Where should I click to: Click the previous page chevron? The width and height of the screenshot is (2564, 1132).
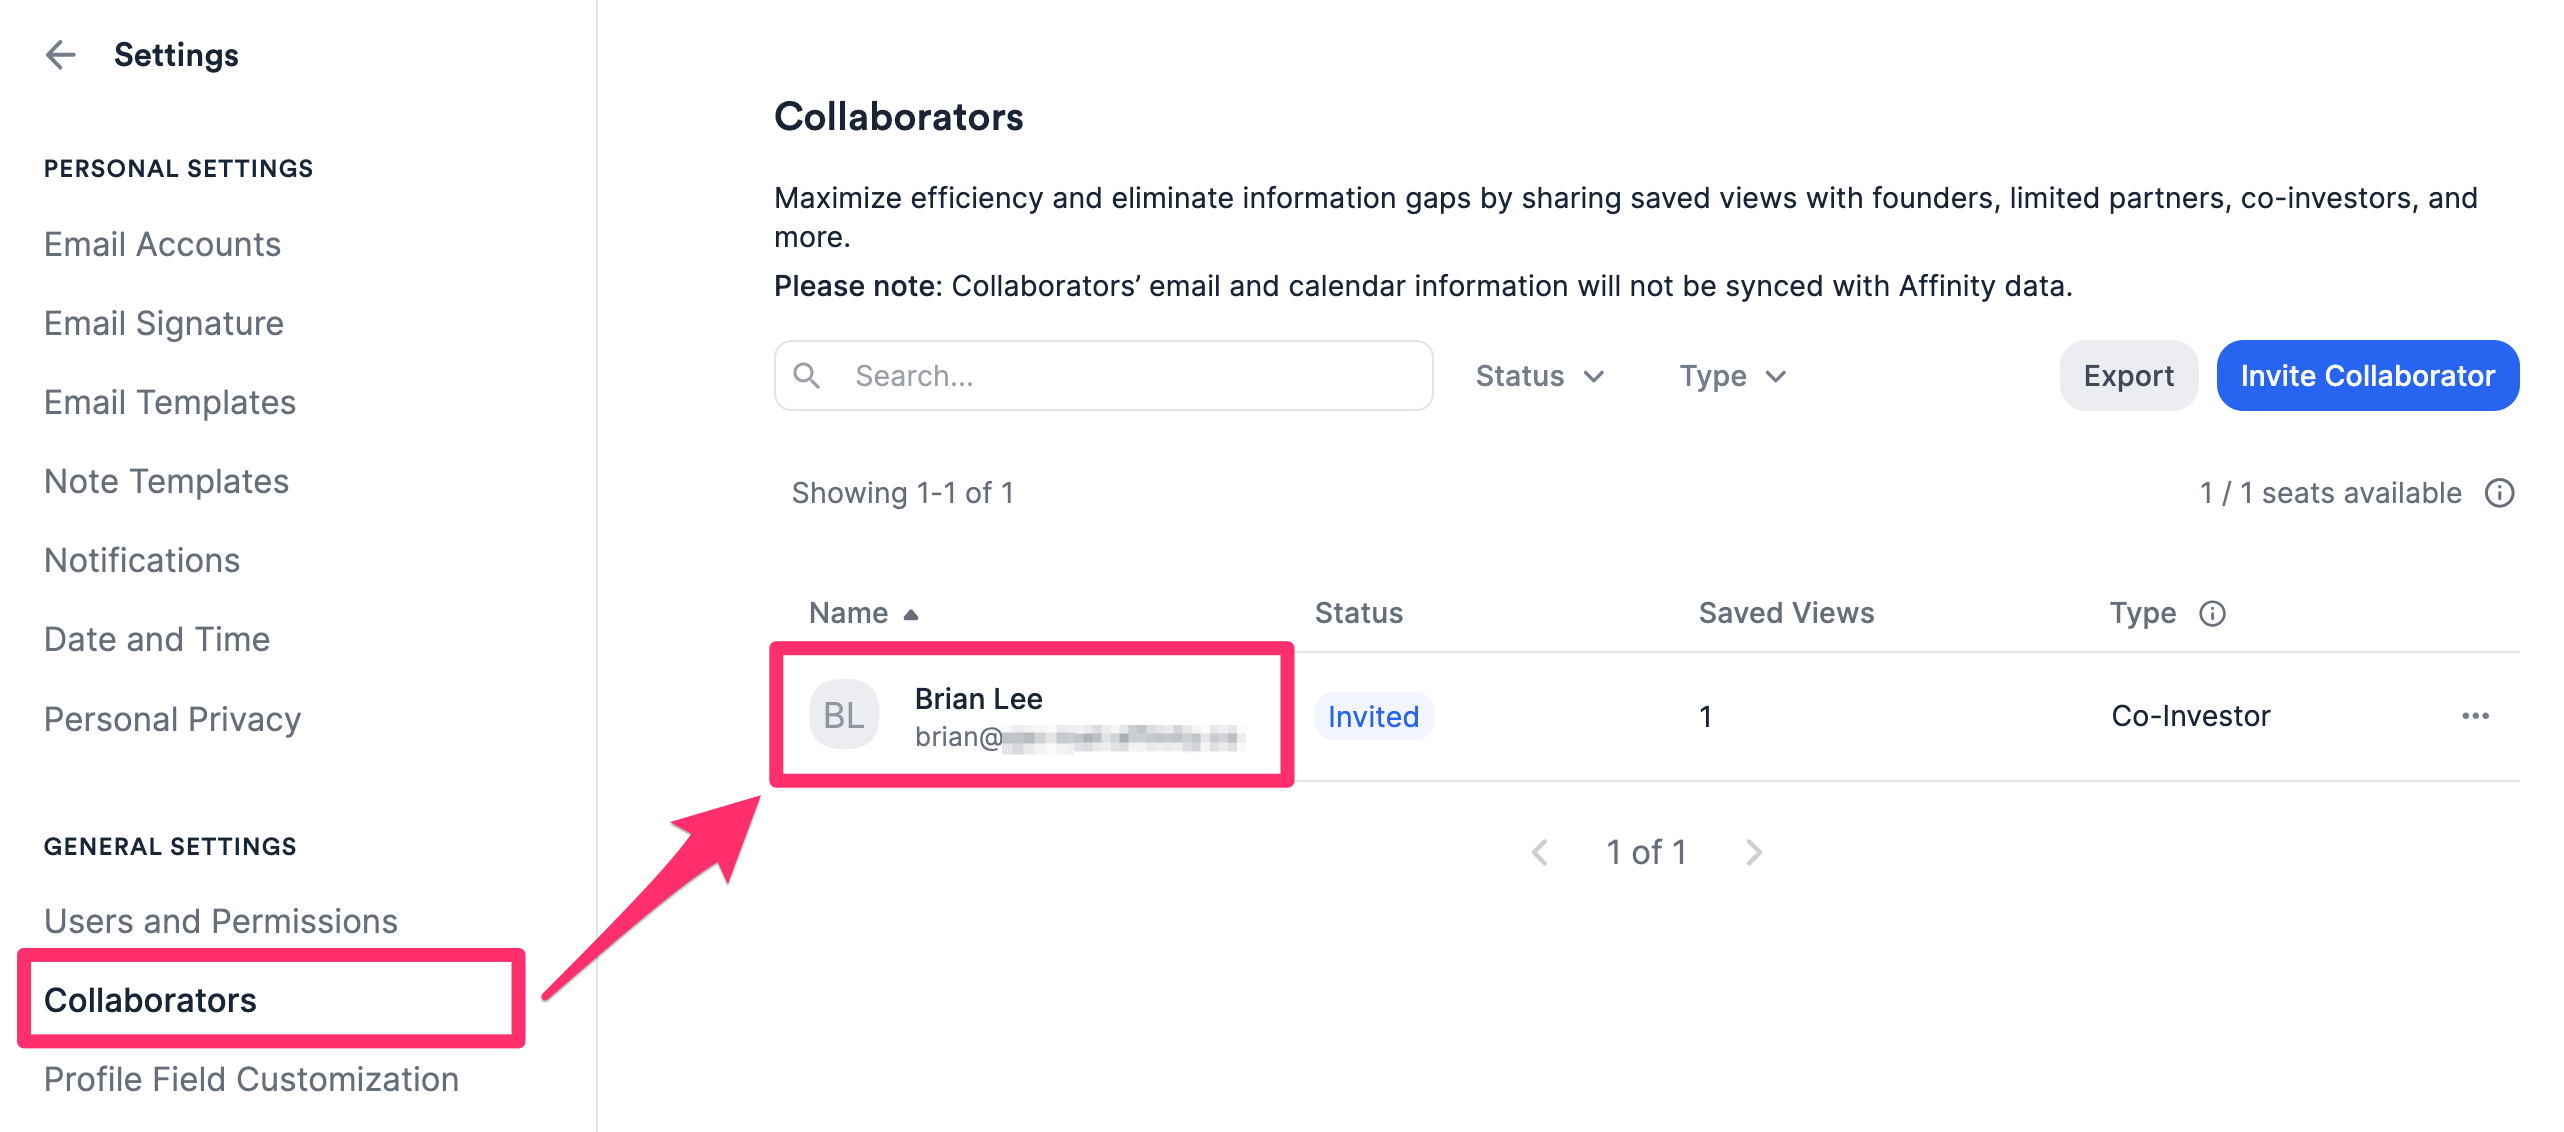tap(1540, 851)
